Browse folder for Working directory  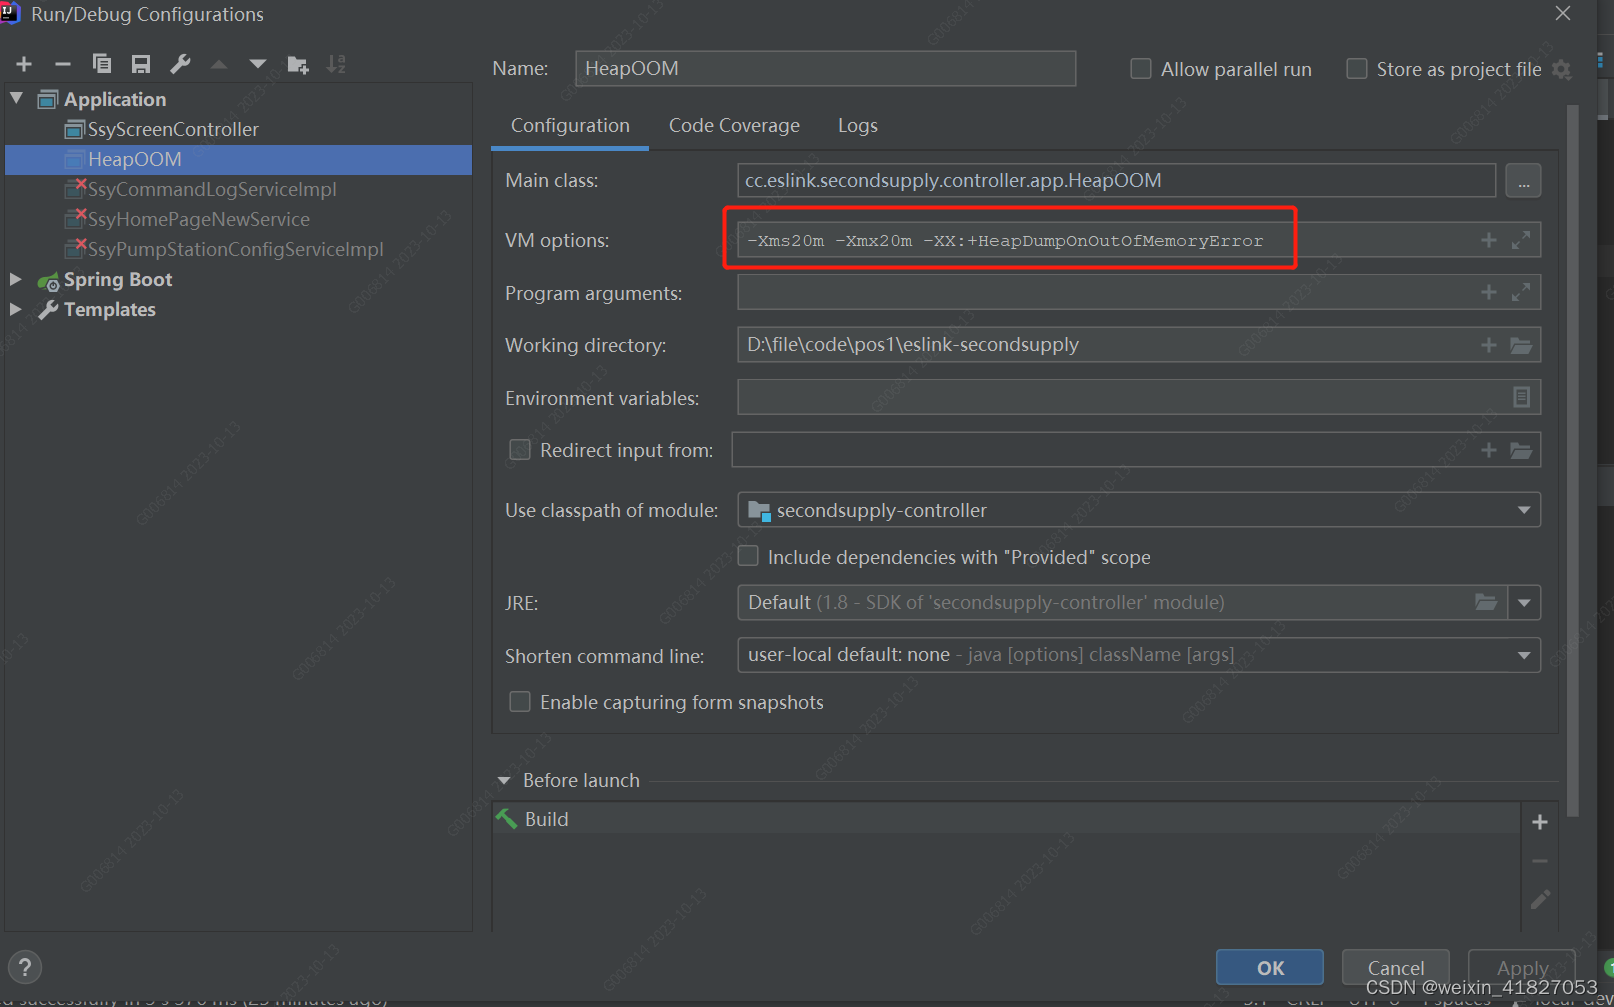[x=1521, y=345]
